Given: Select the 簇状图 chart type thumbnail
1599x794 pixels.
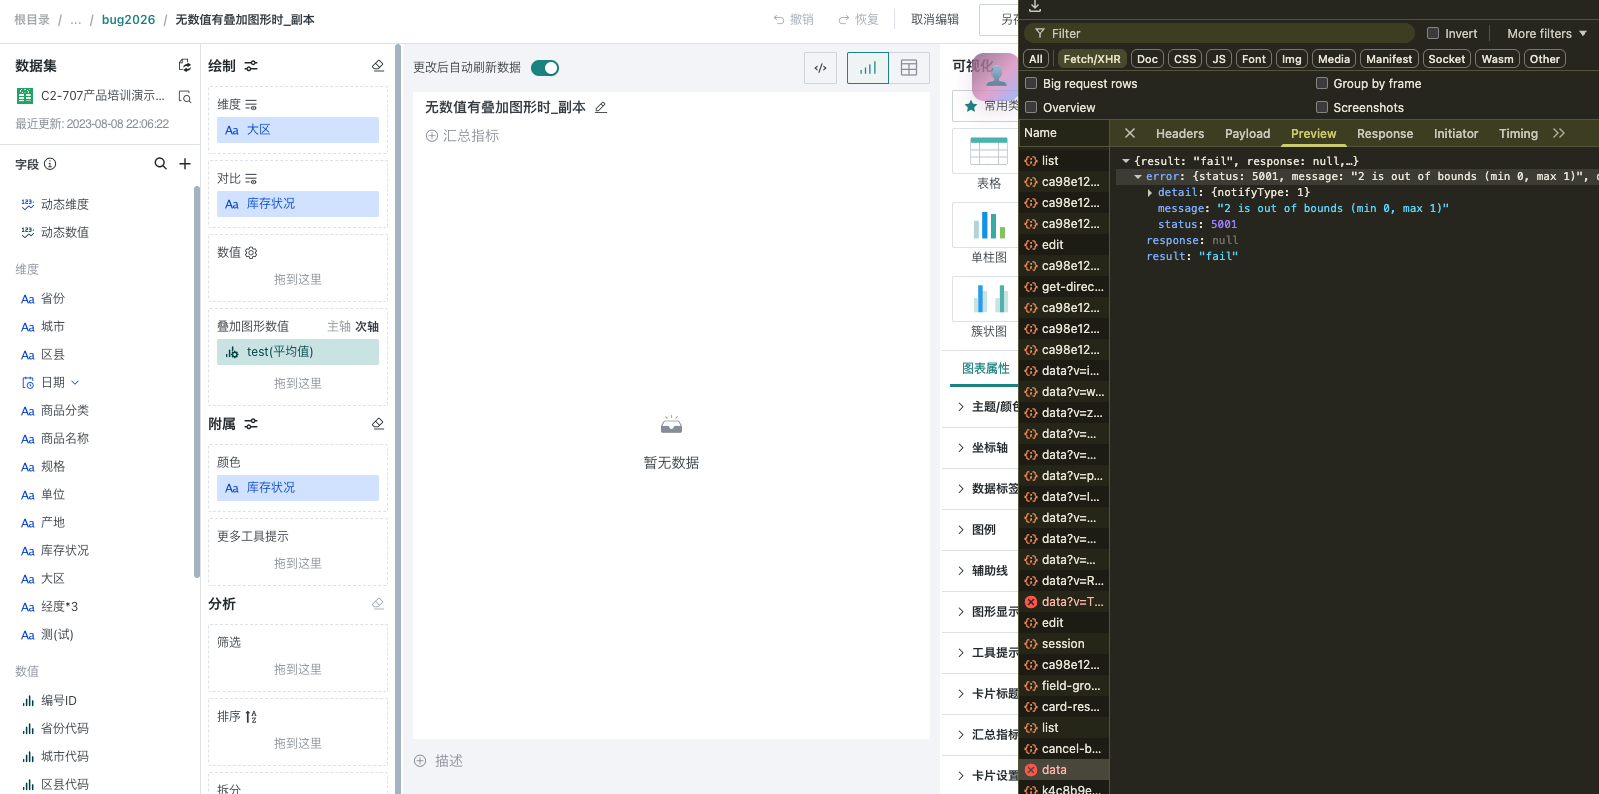Looking at the screenshot, I should (x=988, y=299).
